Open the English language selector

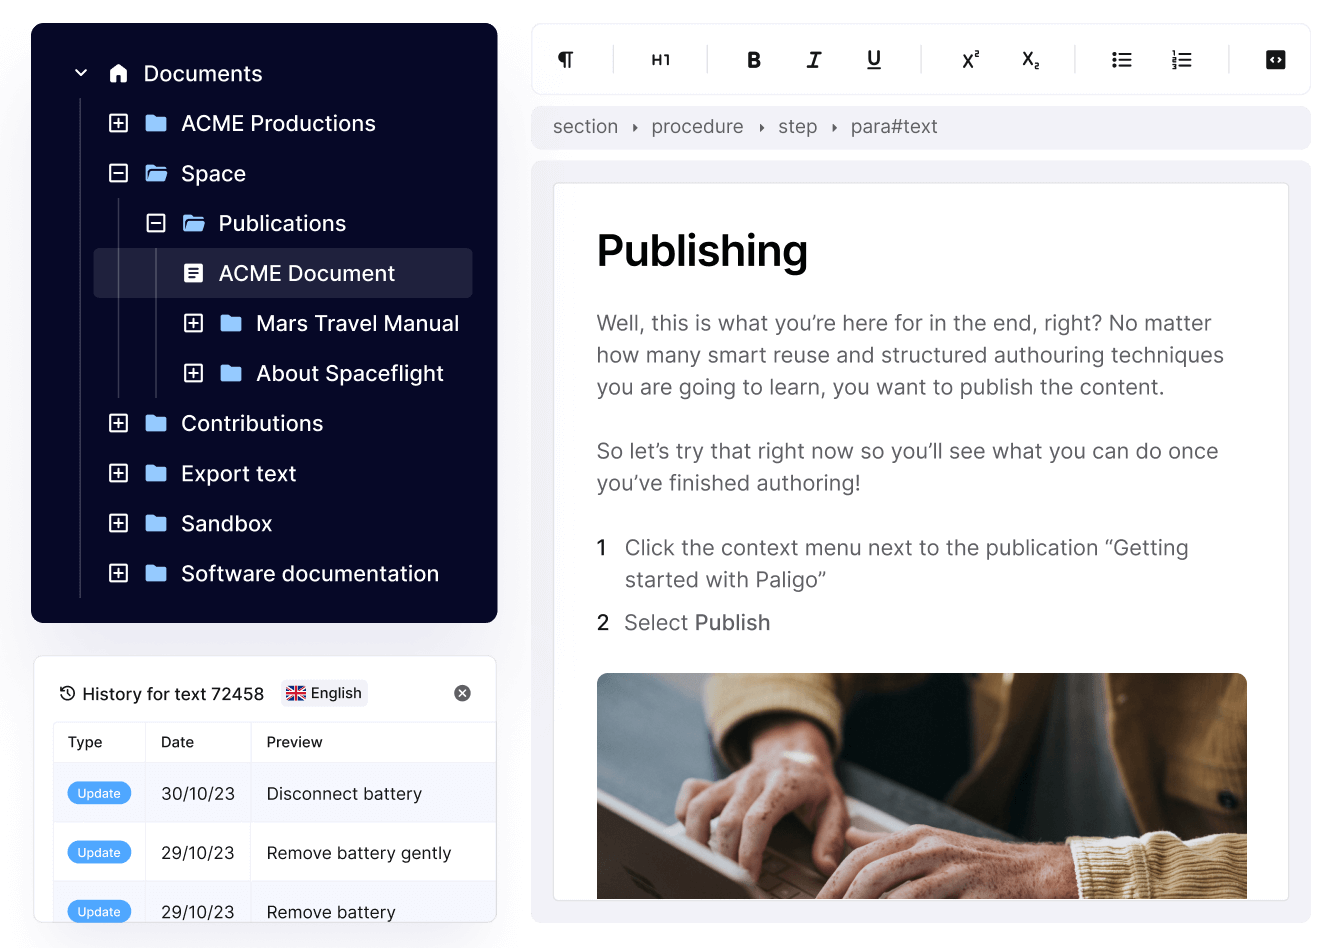[x=324, y=693]
